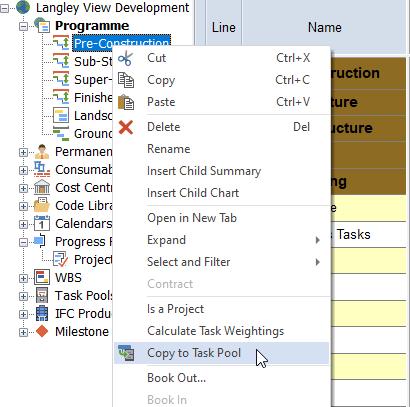Click the WBS icon
The width and height of the screenshot is (410, 407).
coord(42,277)
